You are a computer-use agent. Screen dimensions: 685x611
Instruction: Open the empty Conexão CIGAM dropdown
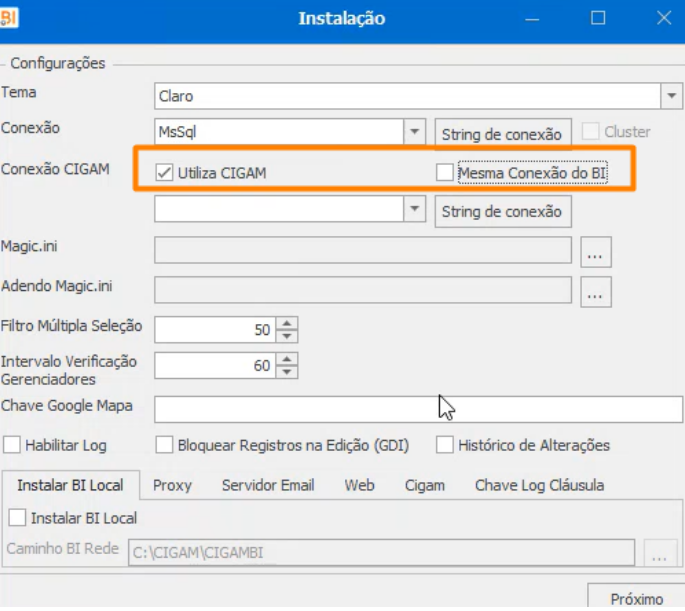tap(415, 208)
